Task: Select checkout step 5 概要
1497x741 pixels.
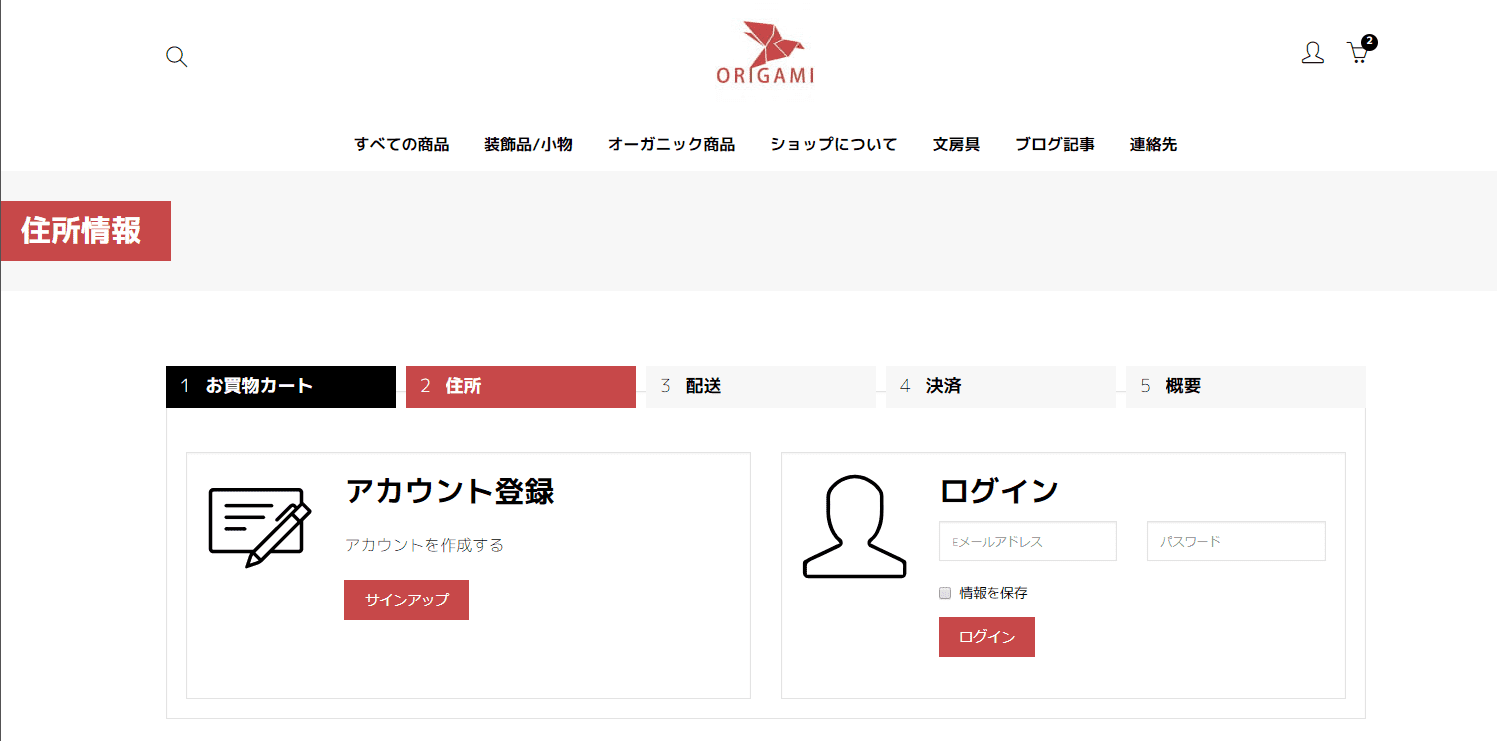Action: [1246, 387]
